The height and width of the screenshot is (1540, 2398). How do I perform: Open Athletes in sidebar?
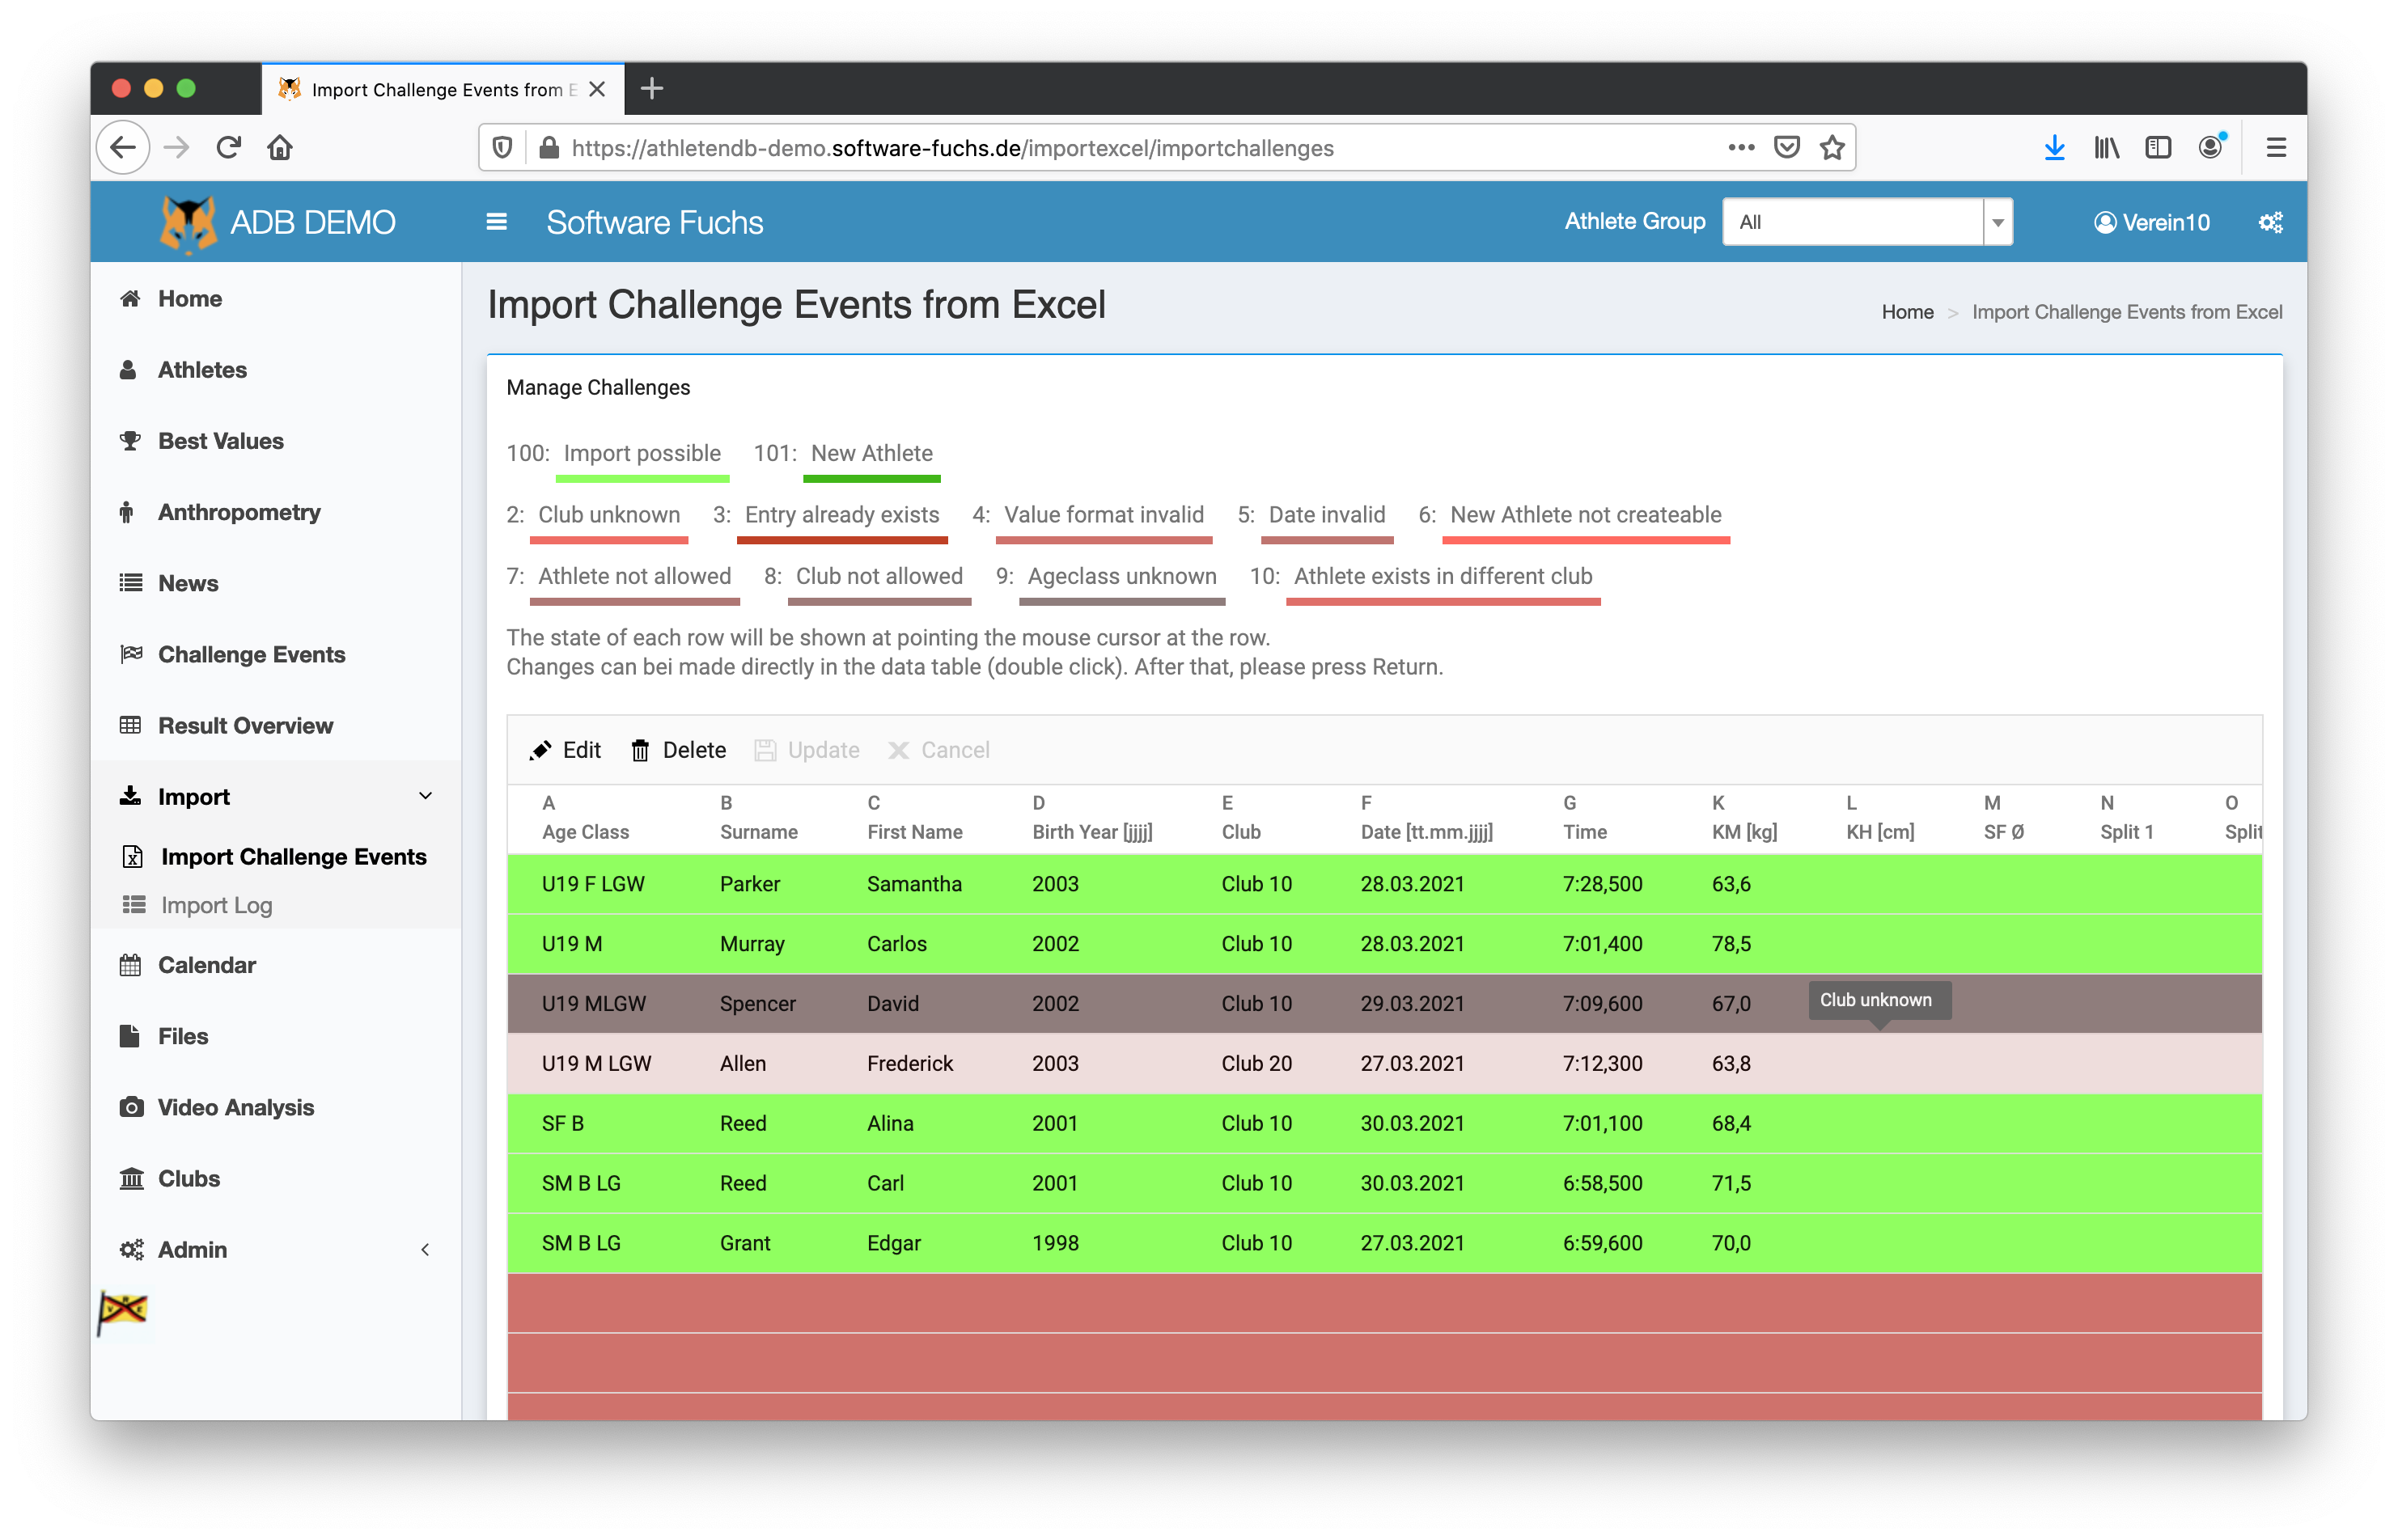[202, 369]
